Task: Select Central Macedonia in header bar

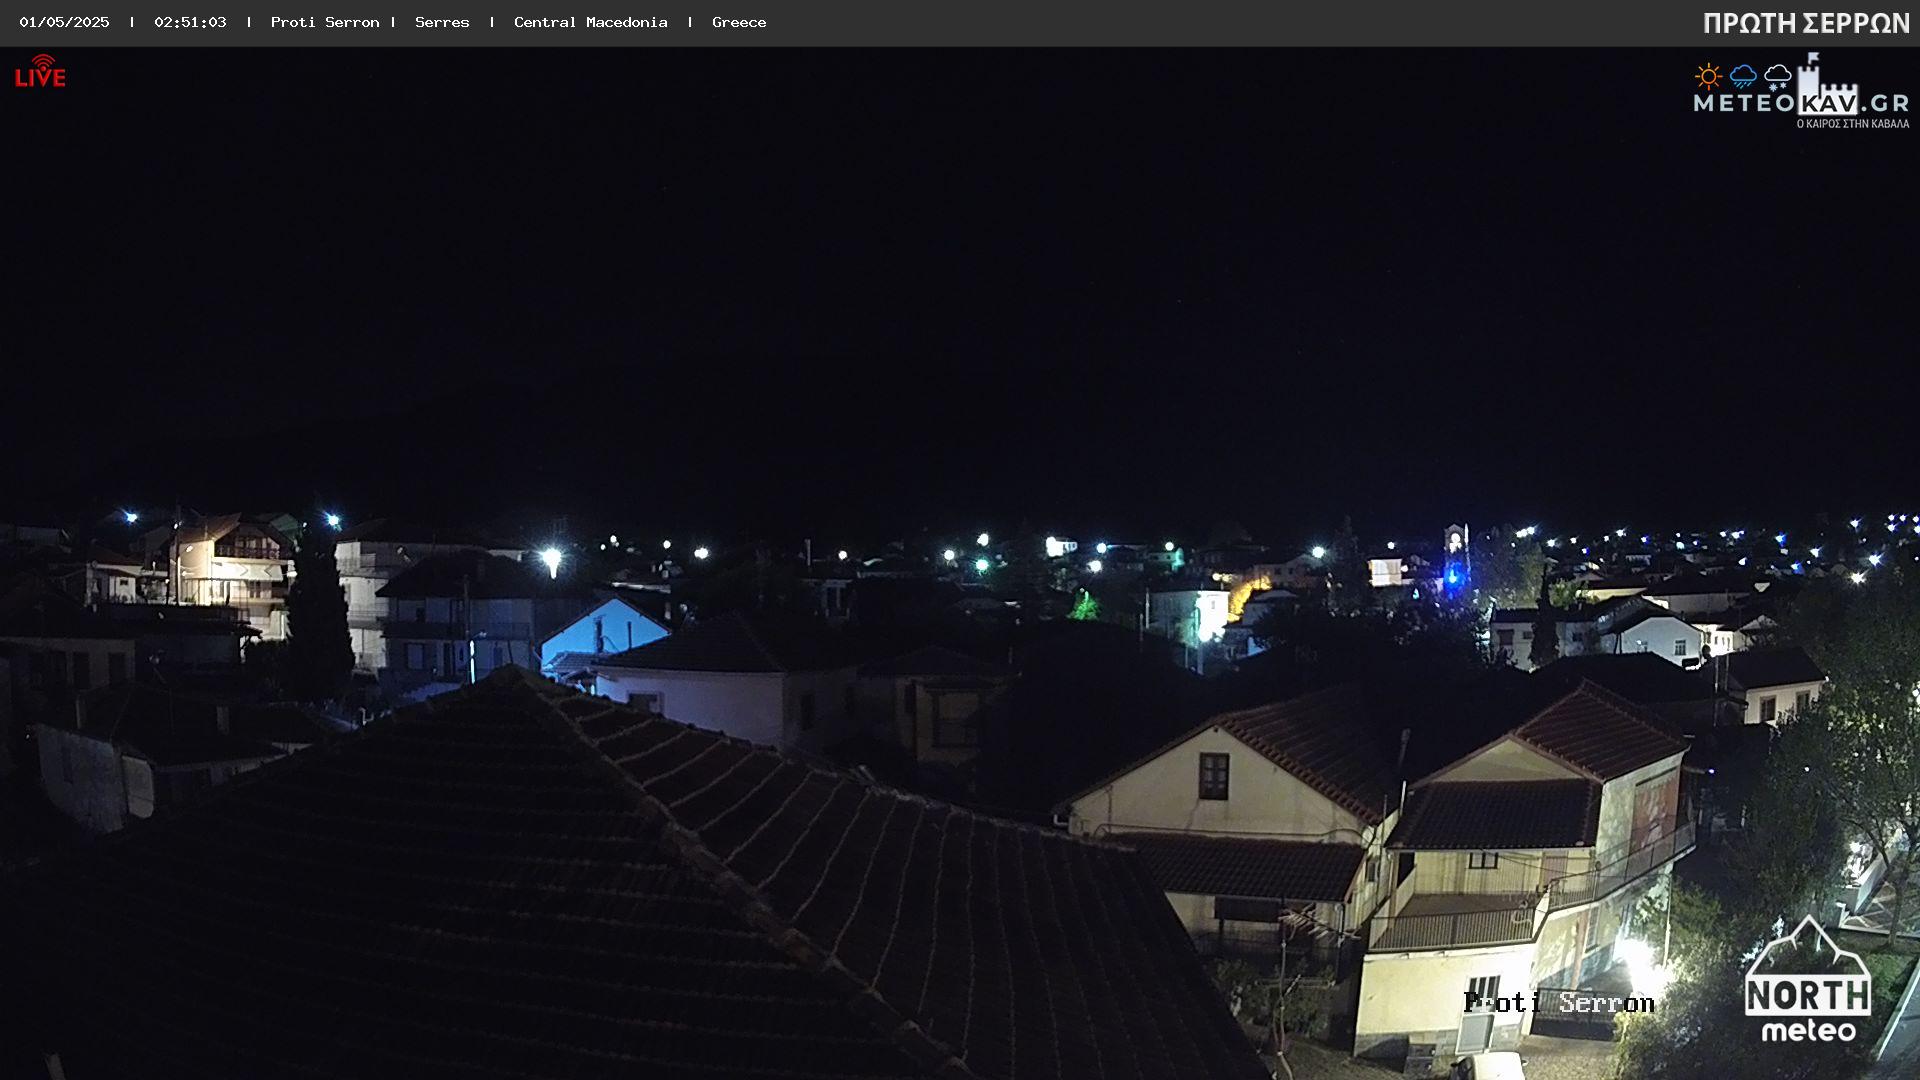Action: click(x=590, y=22)
